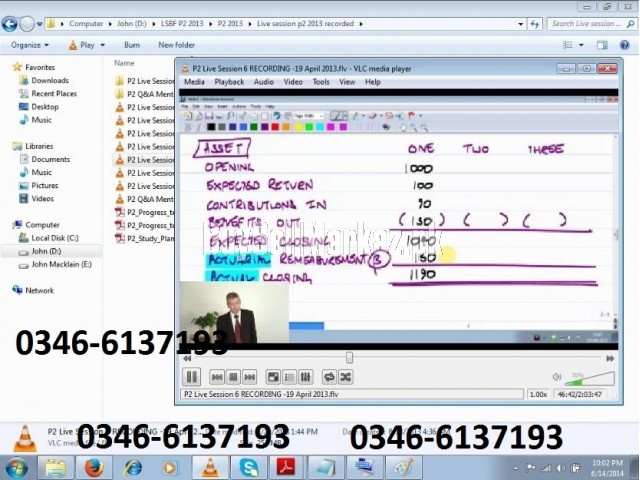
Task: Open Firefox from the Windows taskbar
Action: pos(93,467)
